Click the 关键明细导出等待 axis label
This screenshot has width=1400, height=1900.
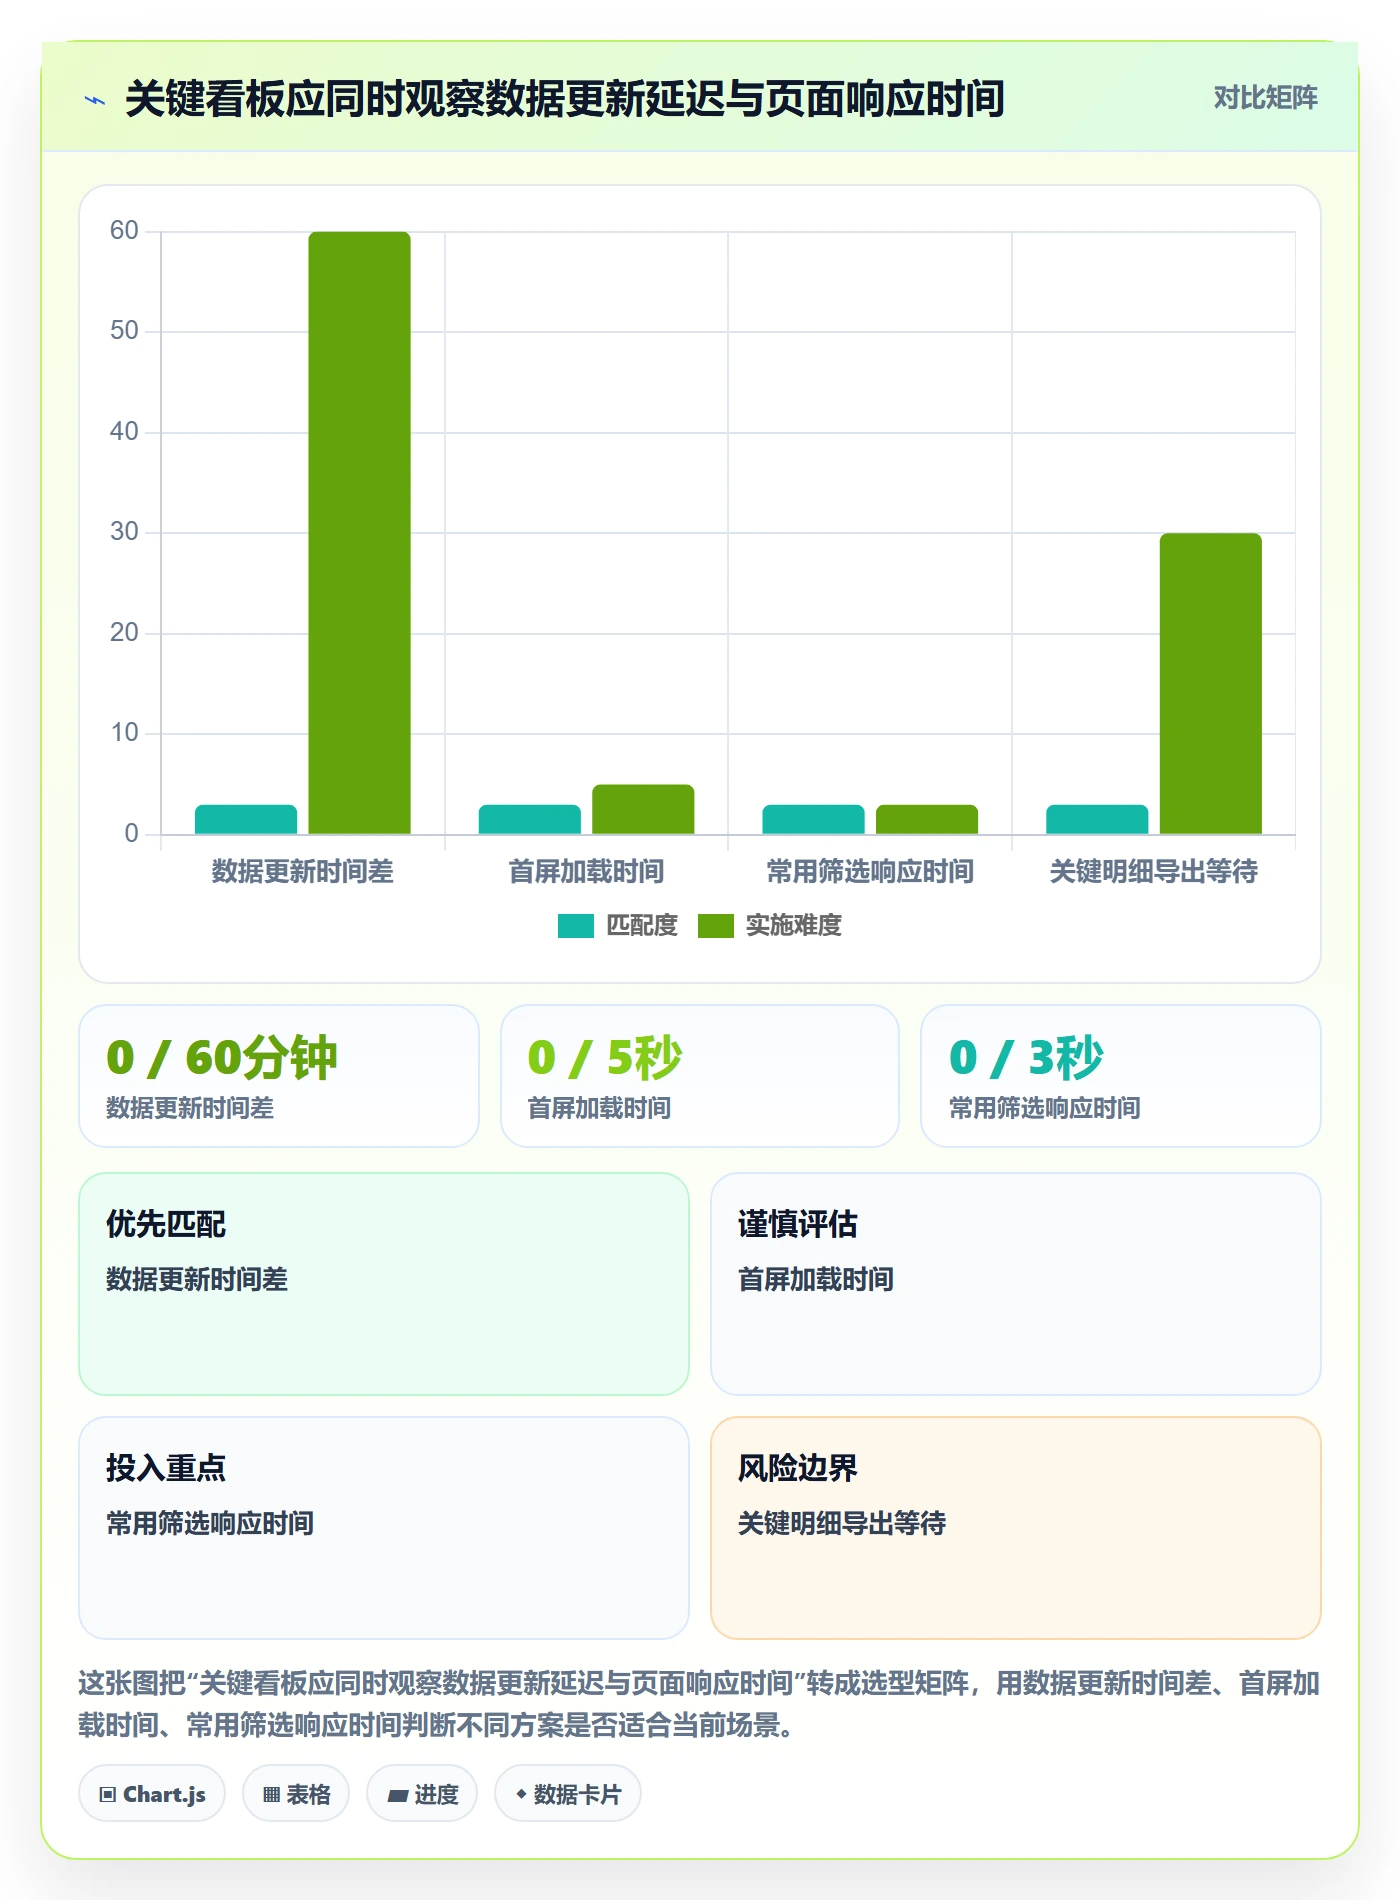1154,872
